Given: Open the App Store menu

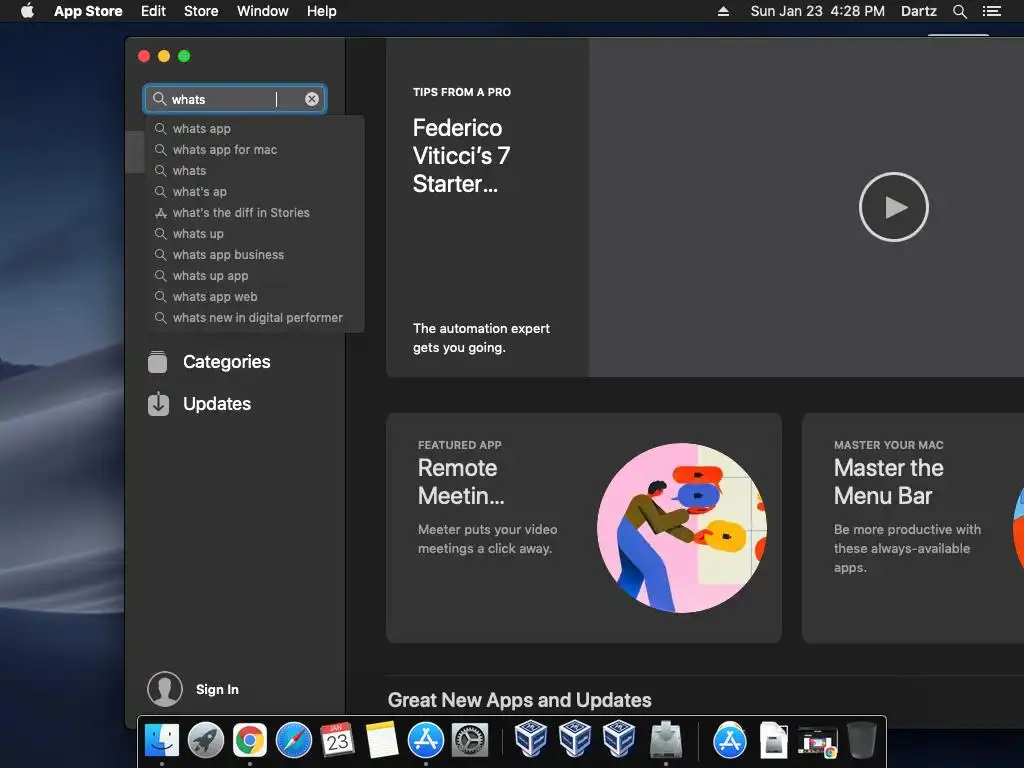Looking at the screenshot, I should pyautogui.click(x=88, y=11).
